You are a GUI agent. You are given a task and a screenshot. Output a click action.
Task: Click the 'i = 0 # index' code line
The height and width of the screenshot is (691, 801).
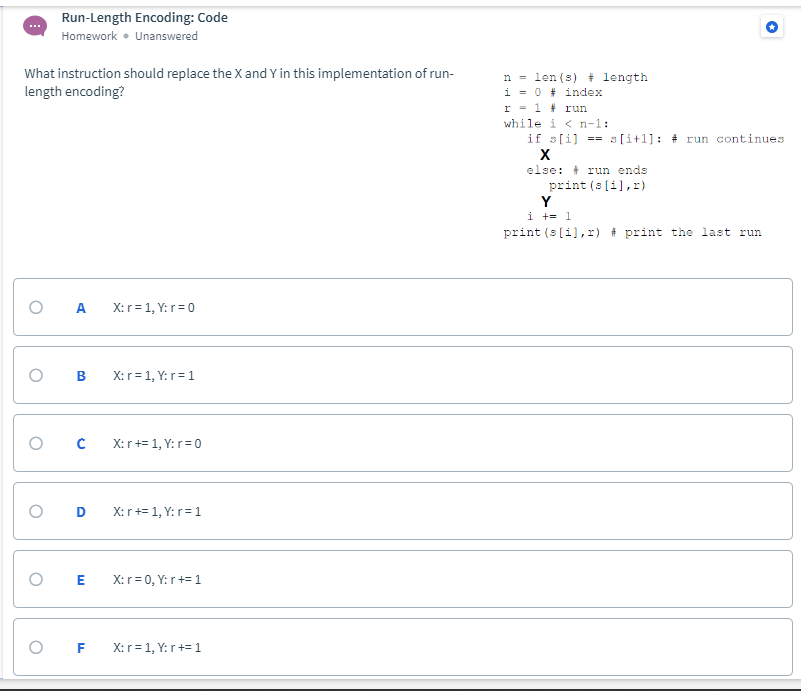pyautogui.click(x=553, y=92)
